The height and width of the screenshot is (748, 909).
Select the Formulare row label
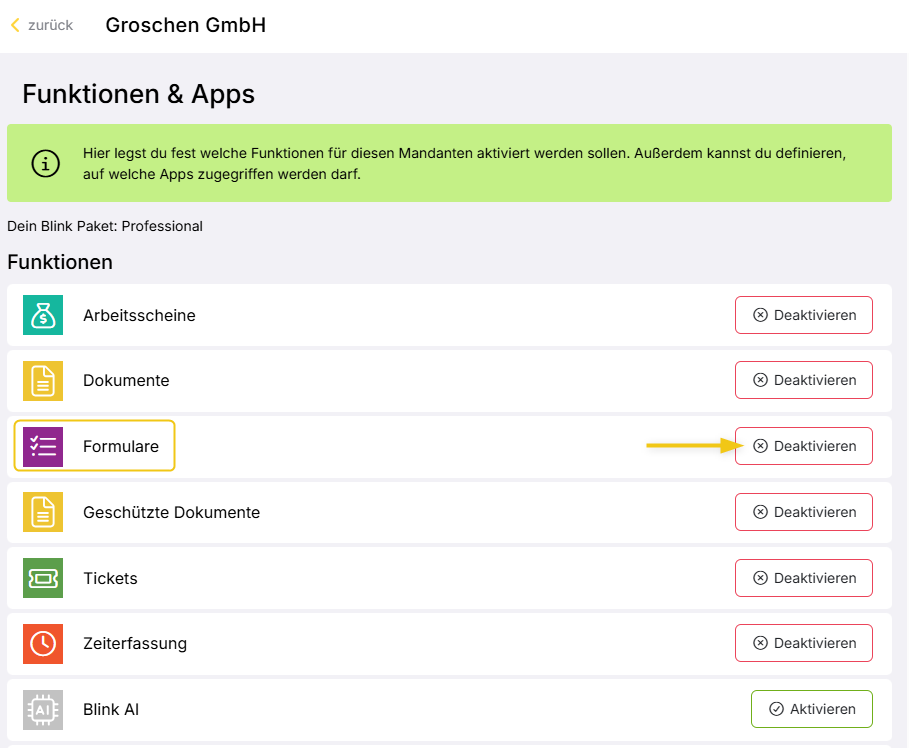point(121,446)
